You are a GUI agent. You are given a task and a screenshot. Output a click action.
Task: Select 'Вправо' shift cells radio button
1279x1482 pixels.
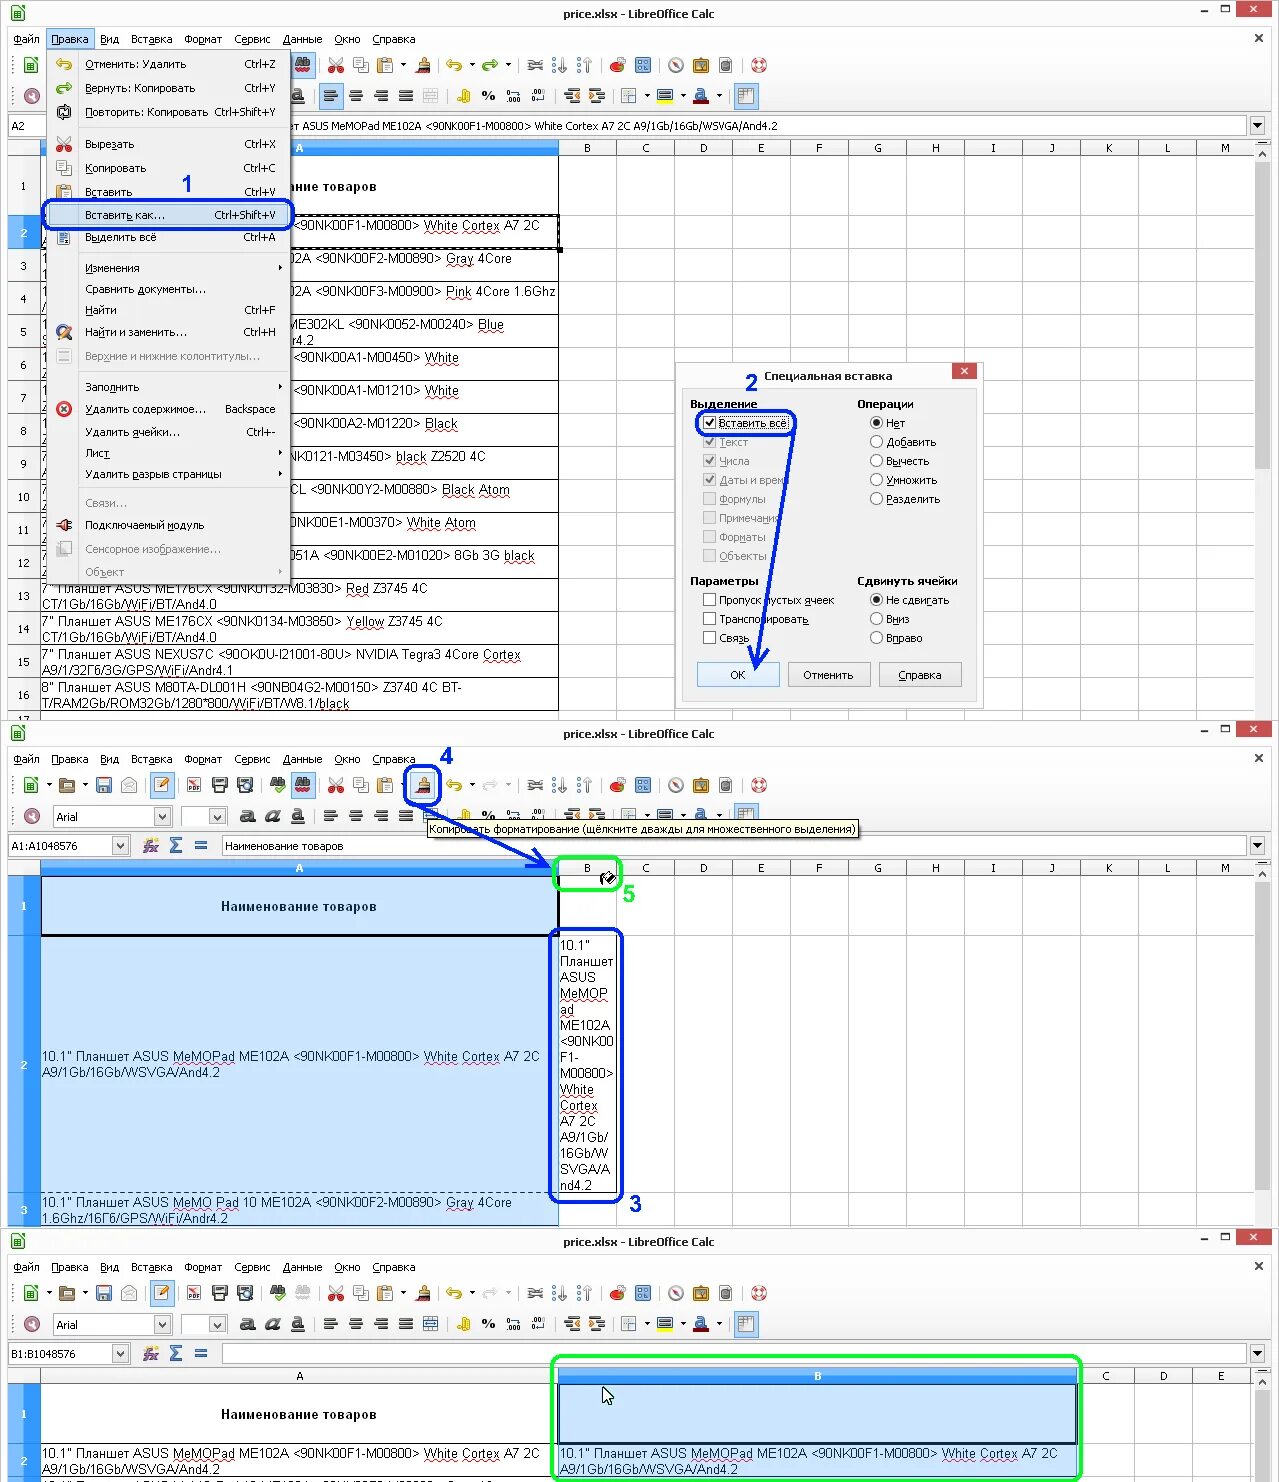[x=877, y=638]
